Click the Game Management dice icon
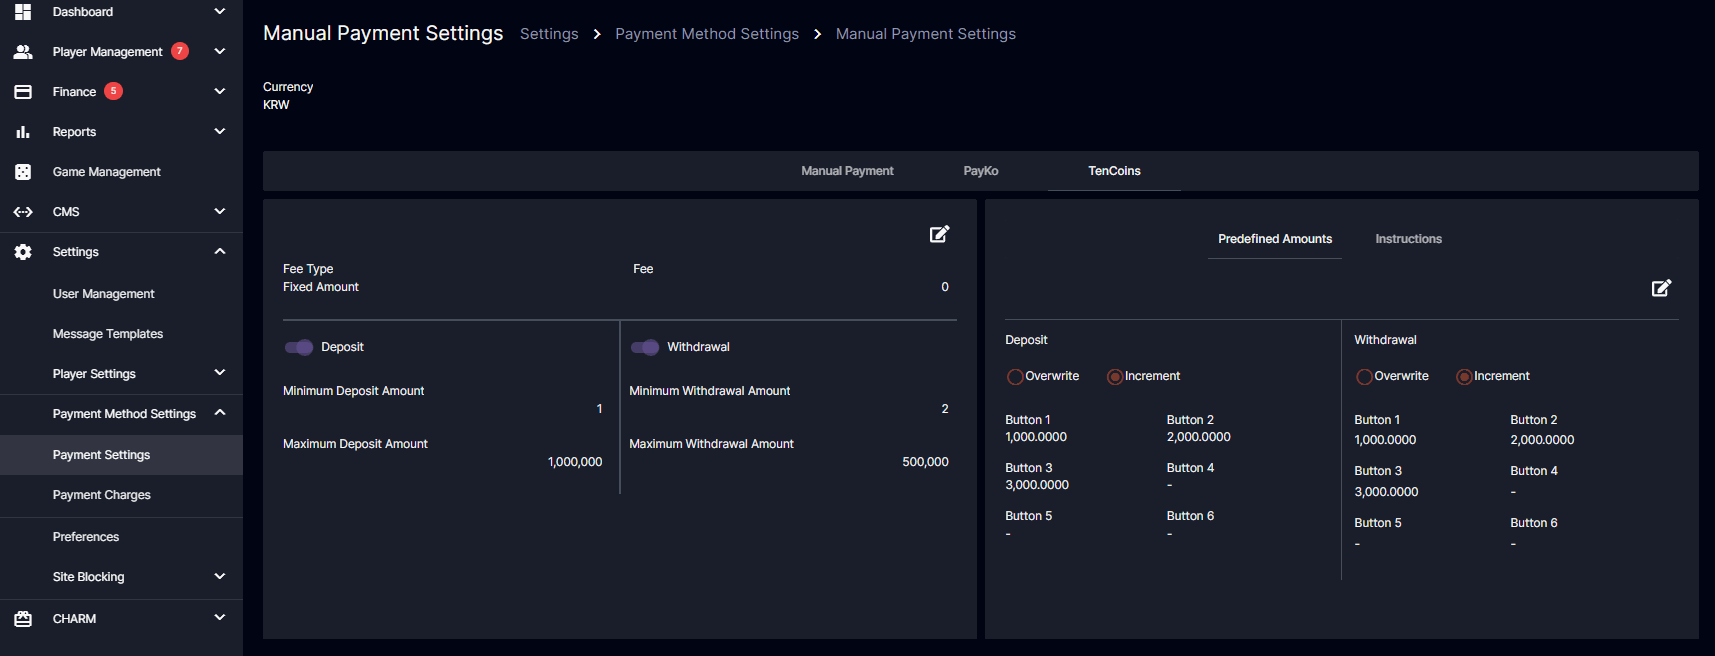Image resolution: width=1715 pixels, height=656 pixels. pos(23,172)
